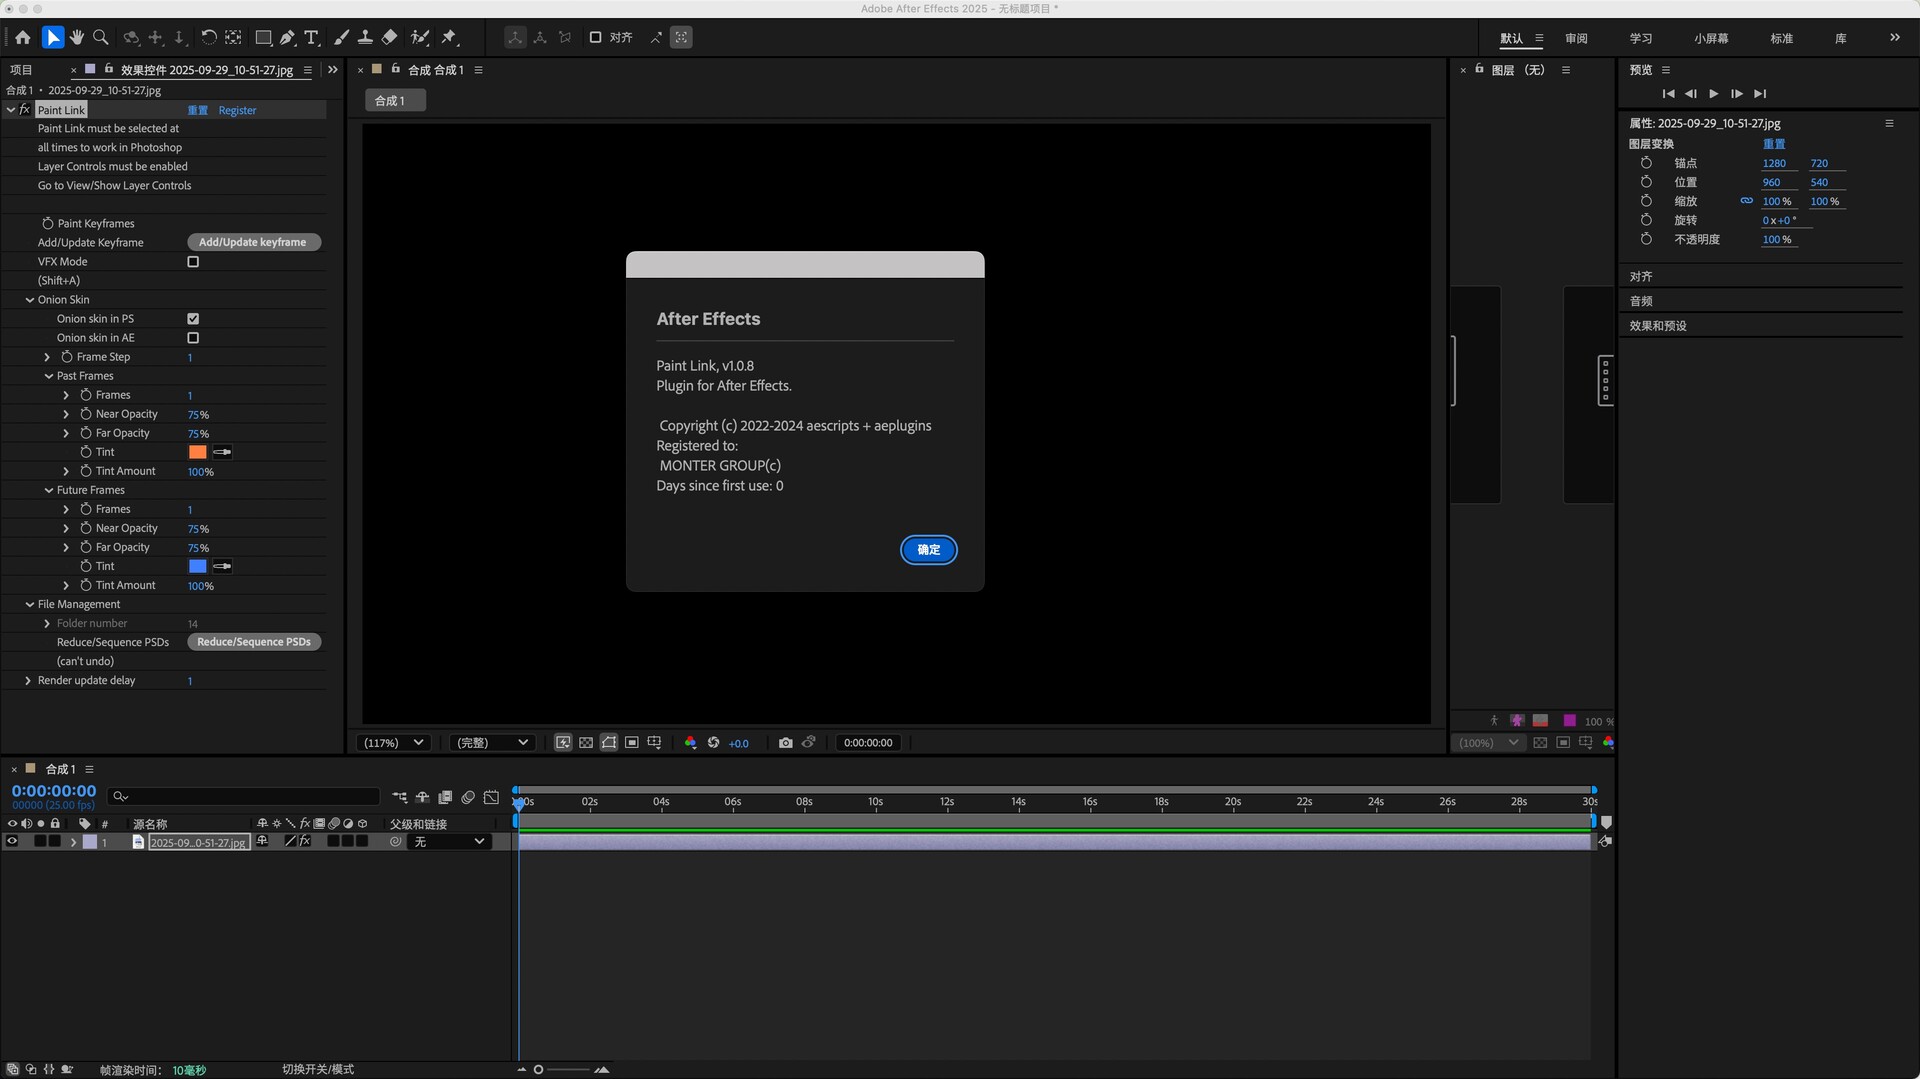The width and height of the screenshot is (1920, 1079).
Task: Take a snapshot with camera icon
Action: 785,743
